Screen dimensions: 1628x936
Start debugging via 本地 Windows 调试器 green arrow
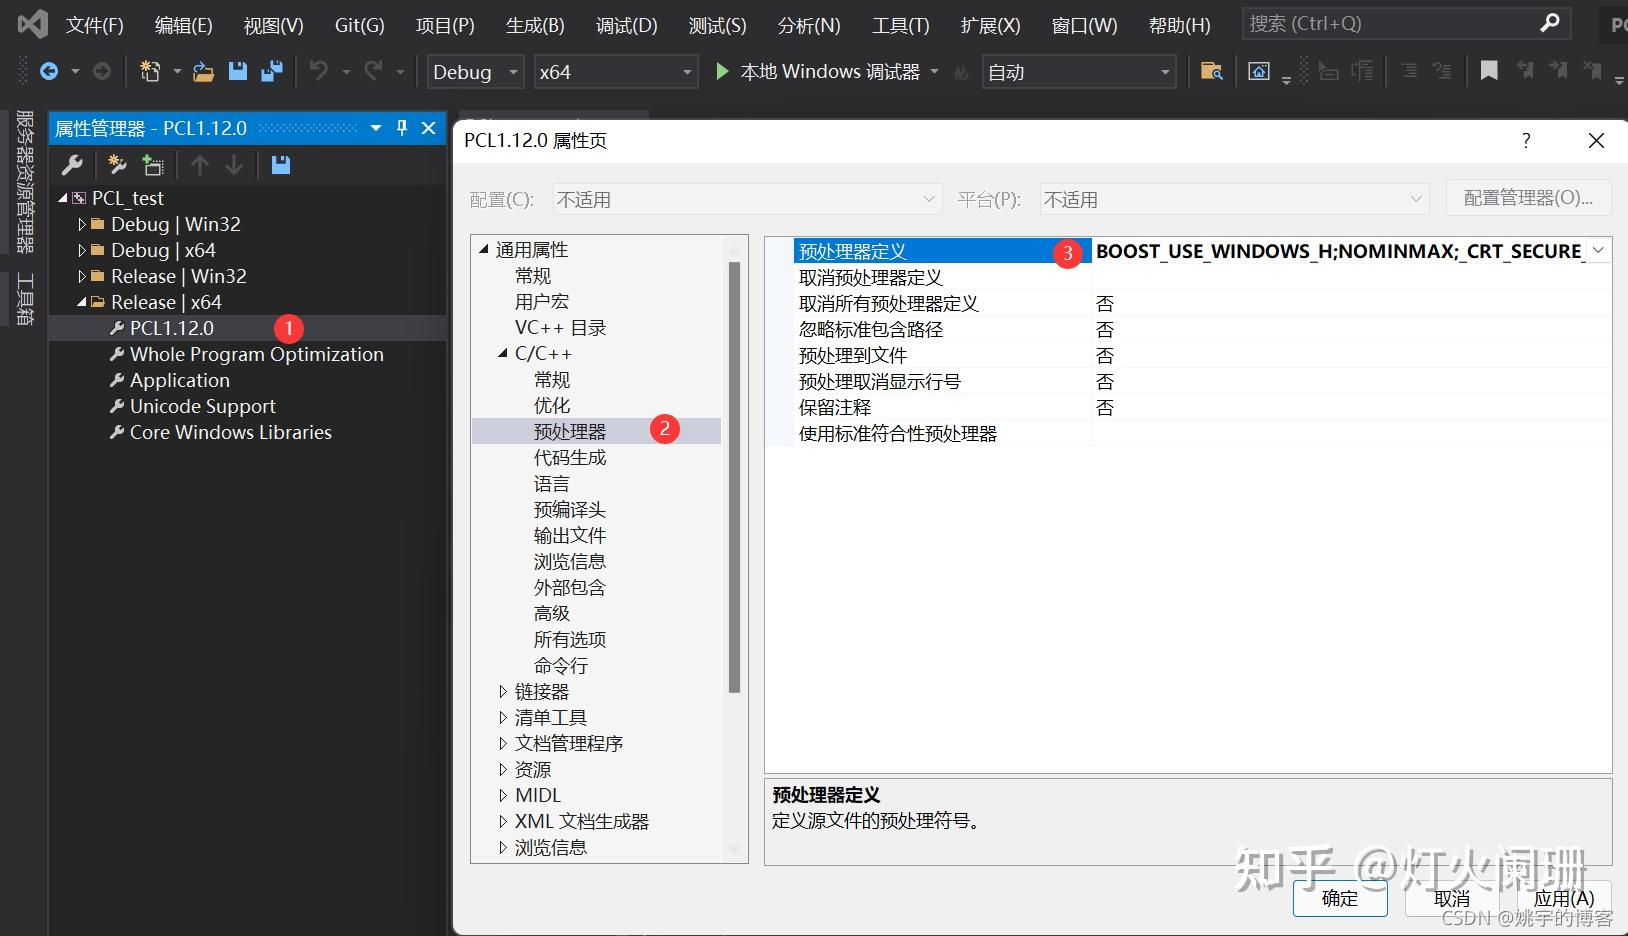tap(722, 71)
